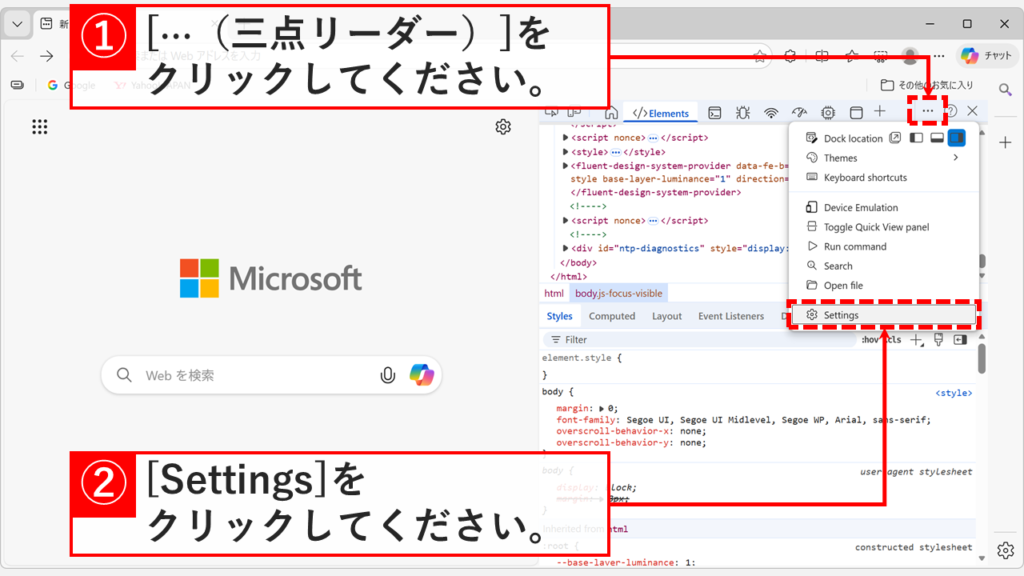Open the Console drawer icon in DevTools
Image resolution: width=1024 pixels, height=576 pixels.
715,113
